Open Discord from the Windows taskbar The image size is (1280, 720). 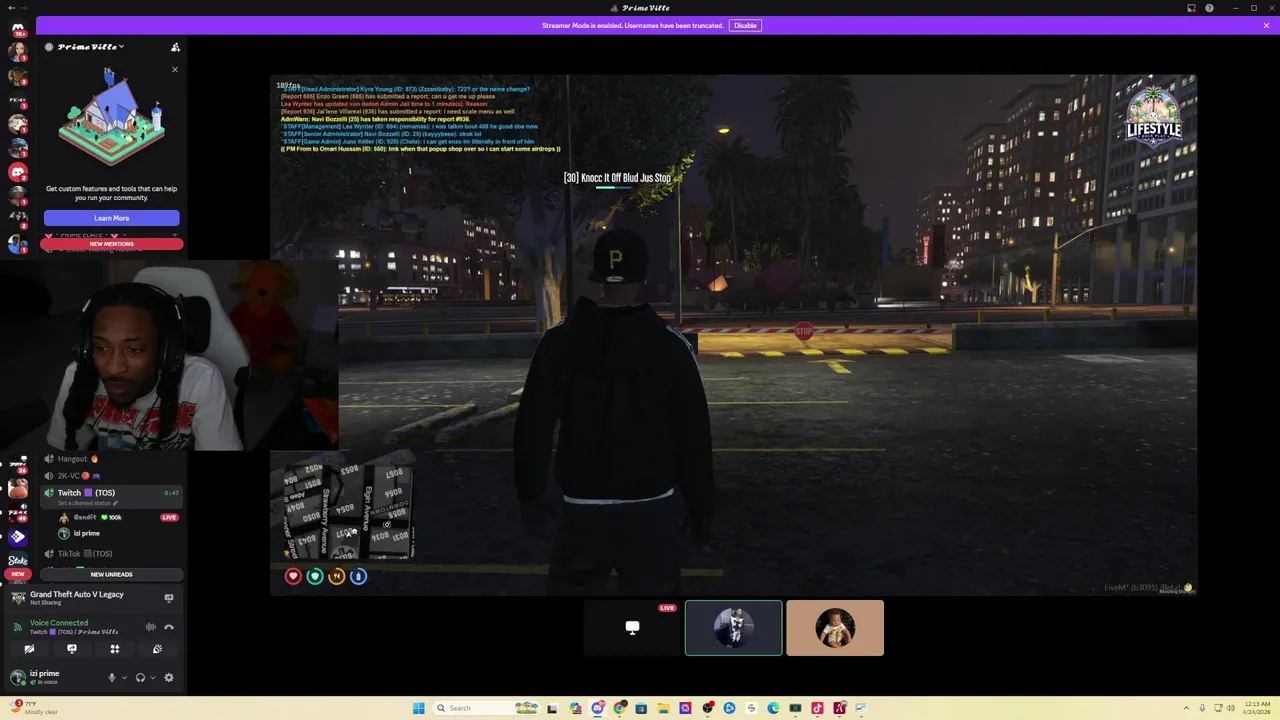point(598,708)
